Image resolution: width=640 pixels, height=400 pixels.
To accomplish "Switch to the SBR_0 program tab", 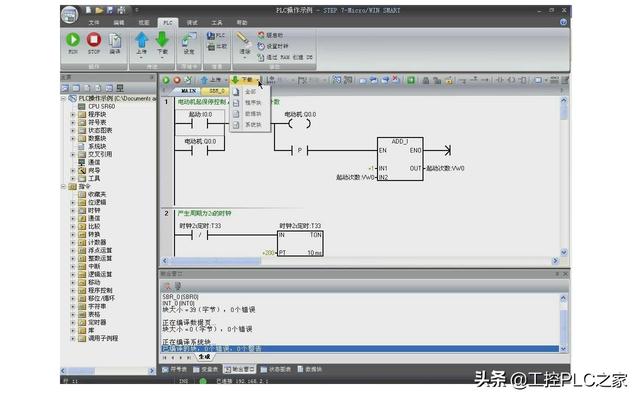I will click(216, 91).
